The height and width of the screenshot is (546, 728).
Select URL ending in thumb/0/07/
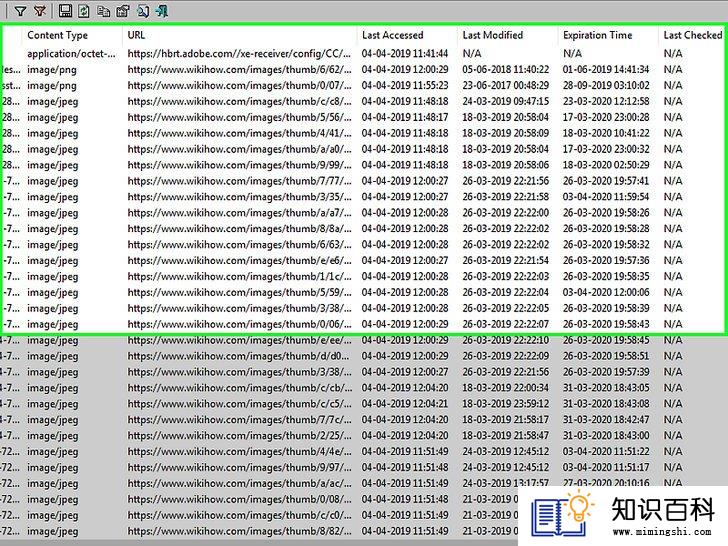(239, 85)
